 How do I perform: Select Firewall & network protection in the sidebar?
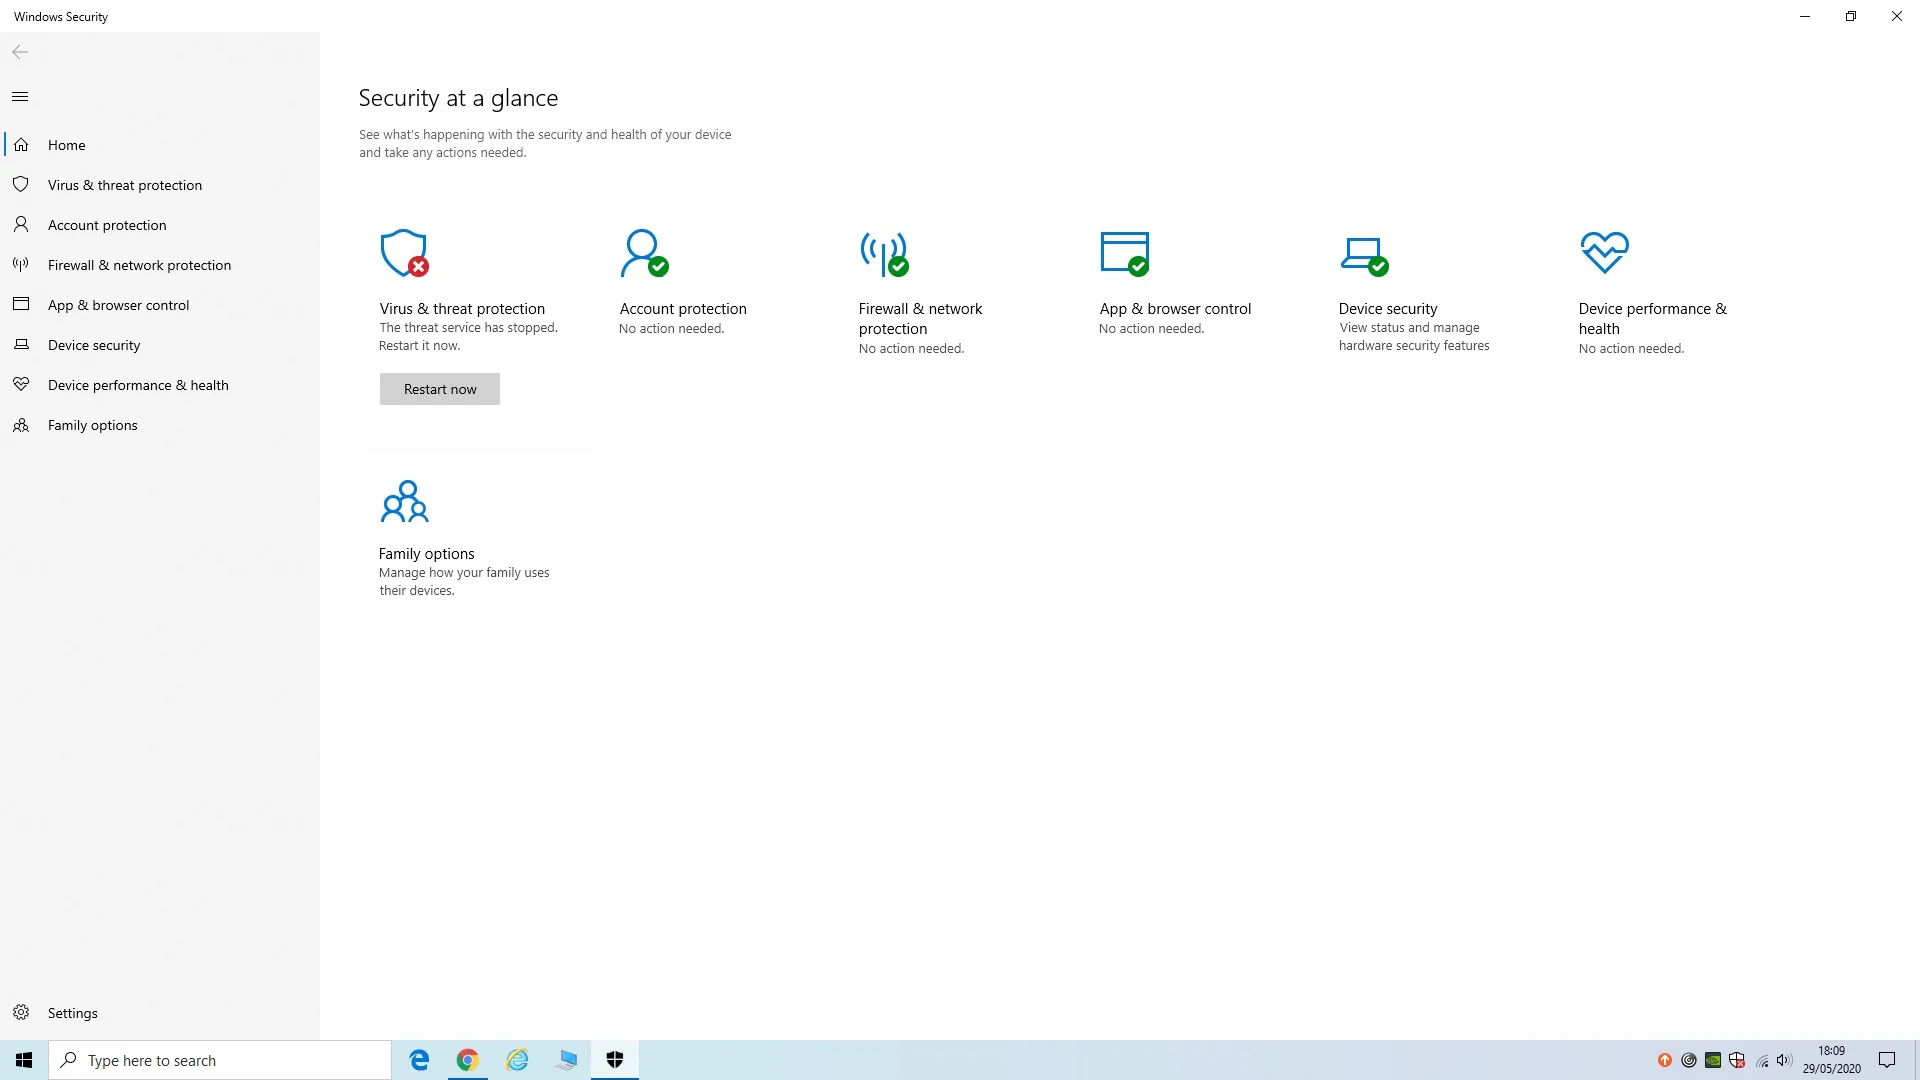(160, 265)
